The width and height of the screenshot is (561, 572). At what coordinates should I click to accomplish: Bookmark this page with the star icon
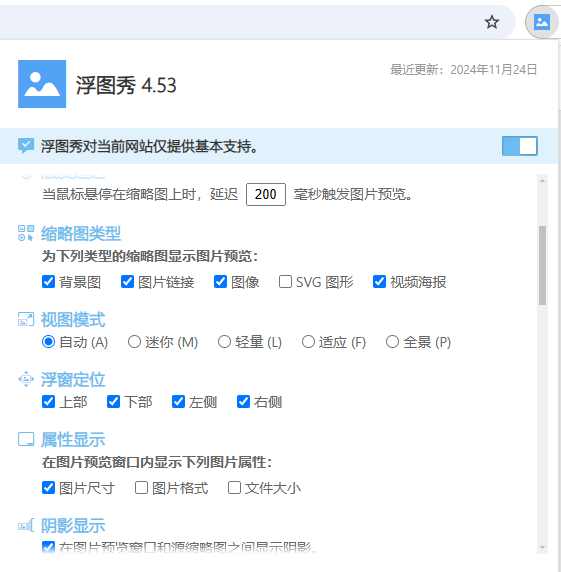pos(492,22)
